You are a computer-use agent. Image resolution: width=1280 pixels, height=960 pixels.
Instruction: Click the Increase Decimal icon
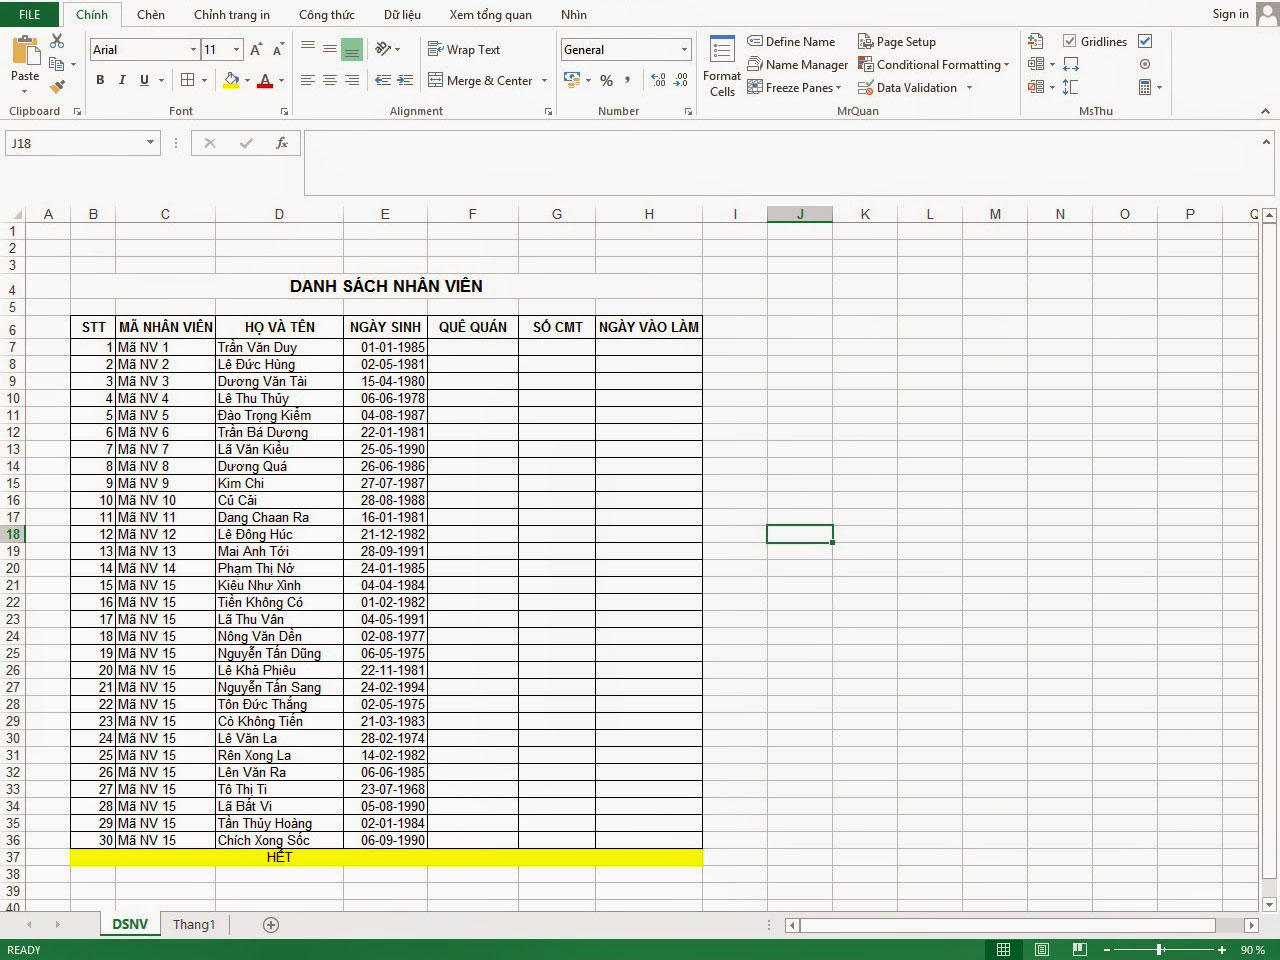coord(658,80)
